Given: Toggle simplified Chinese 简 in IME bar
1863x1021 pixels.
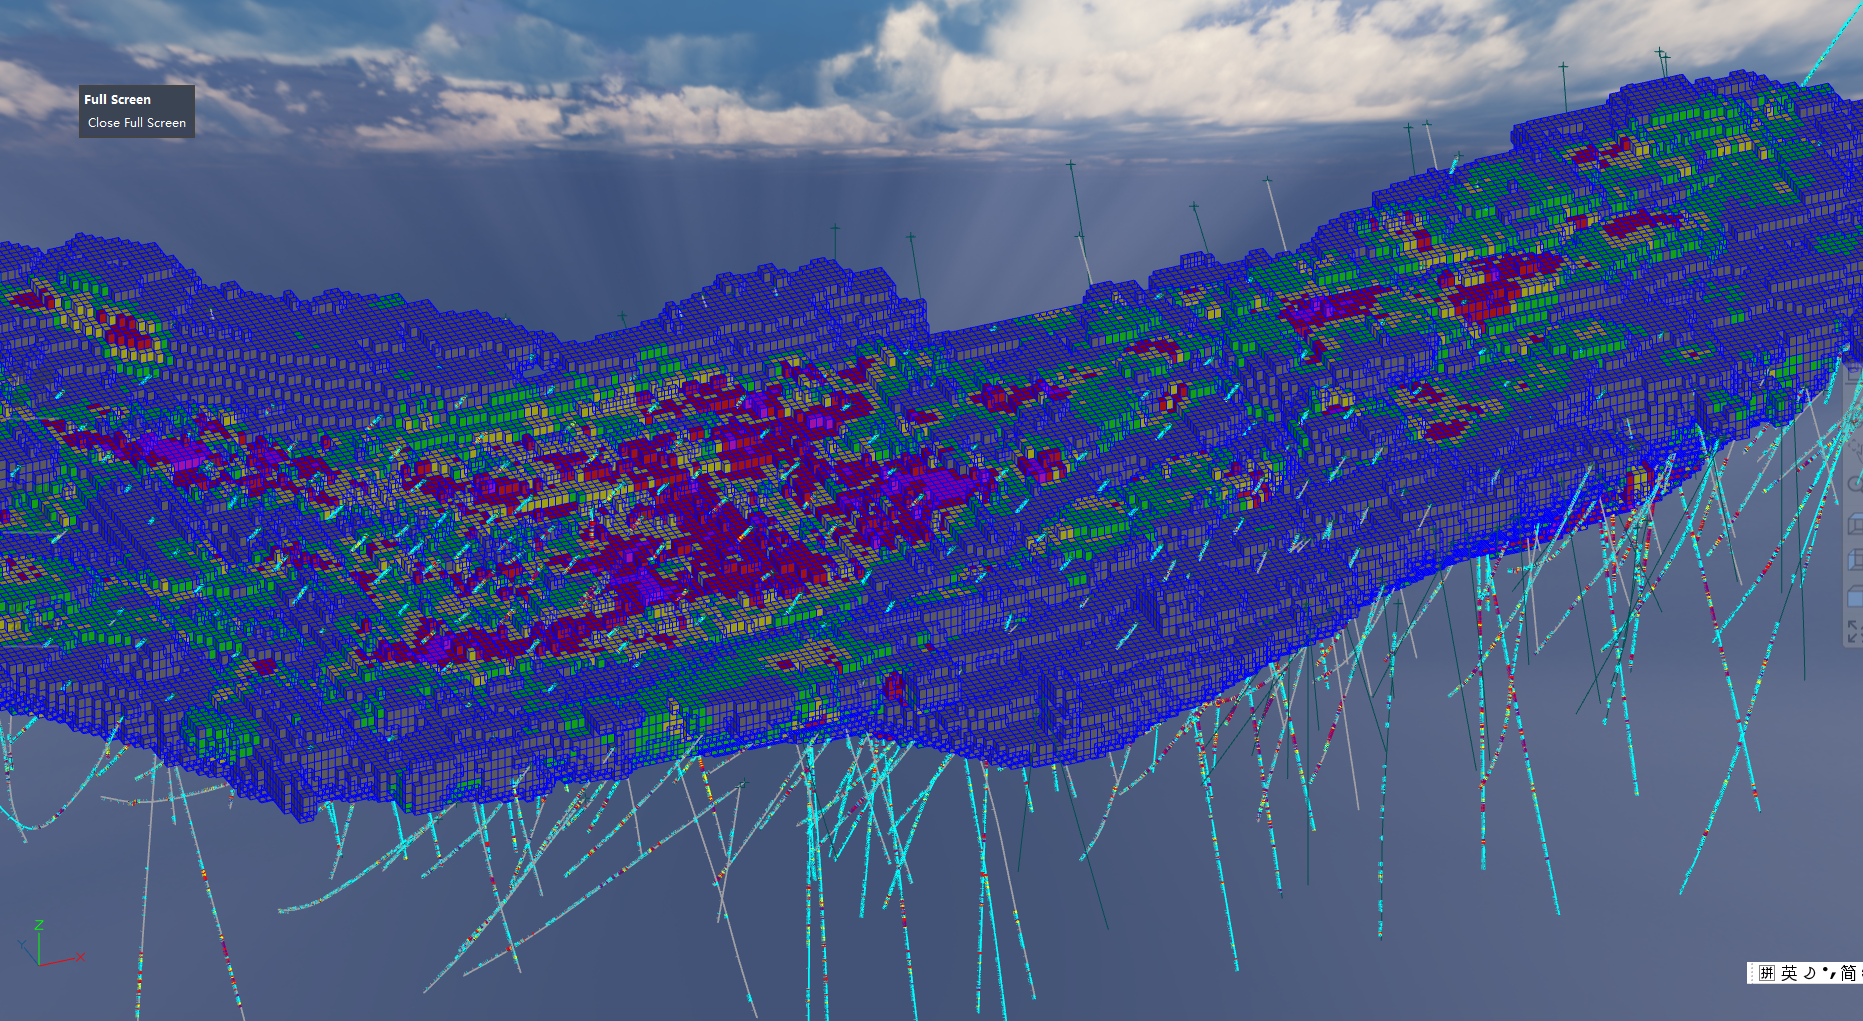Looking at the screenshot, I should coord(1848,973).
